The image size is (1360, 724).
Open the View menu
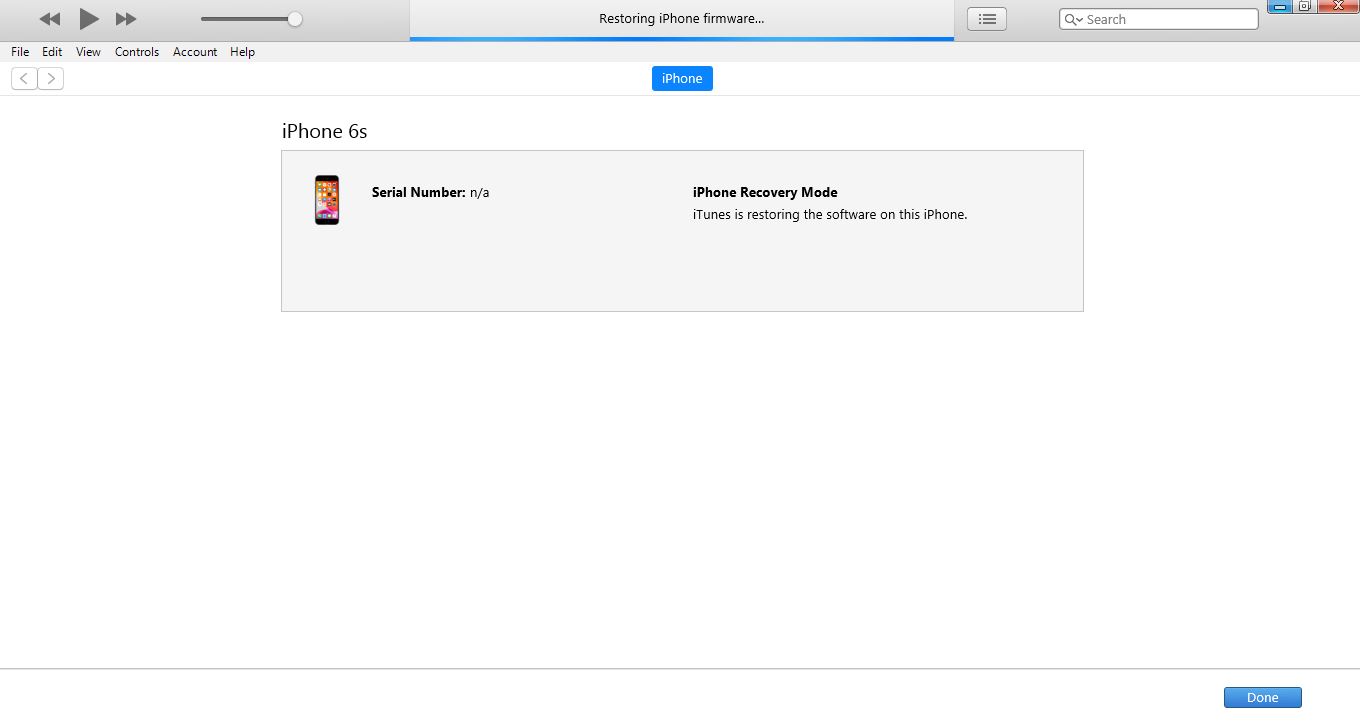pos(88,52)
